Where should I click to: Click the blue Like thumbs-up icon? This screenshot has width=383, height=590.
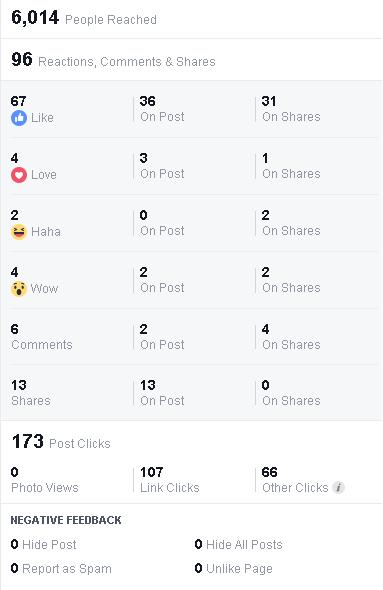(x=19, y=118)
